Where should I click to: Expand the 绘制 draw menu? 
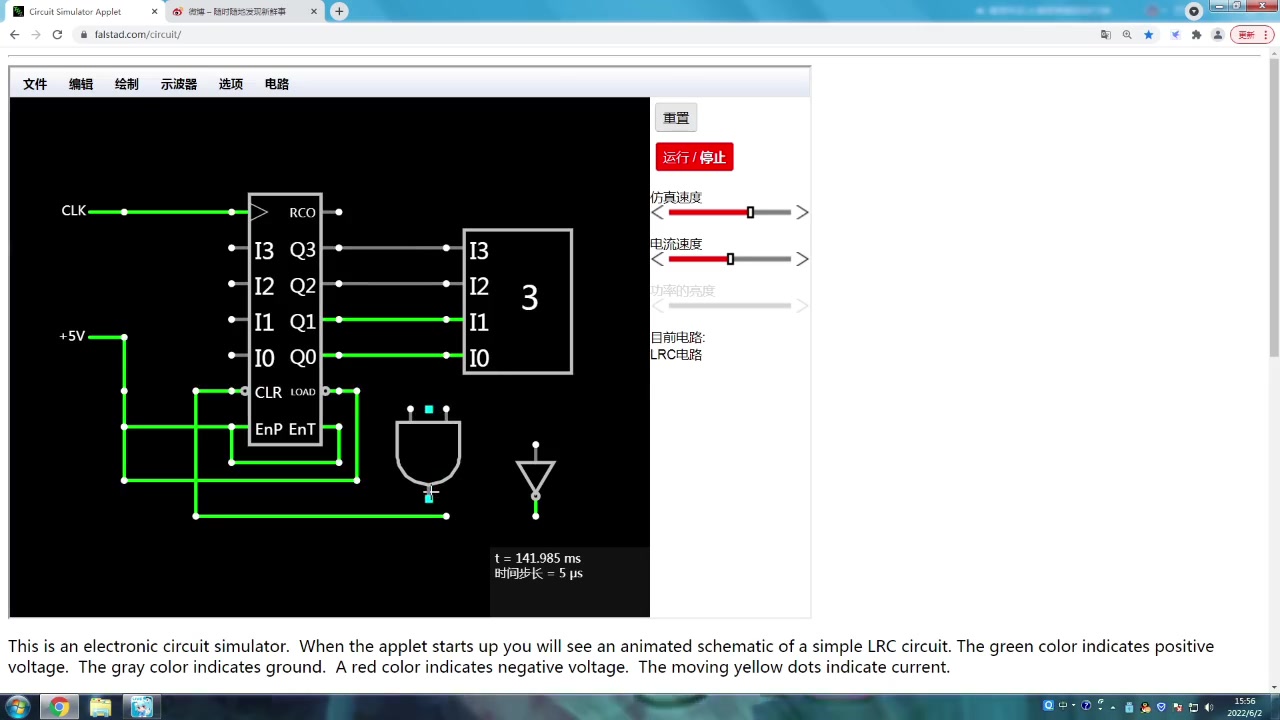127,84
